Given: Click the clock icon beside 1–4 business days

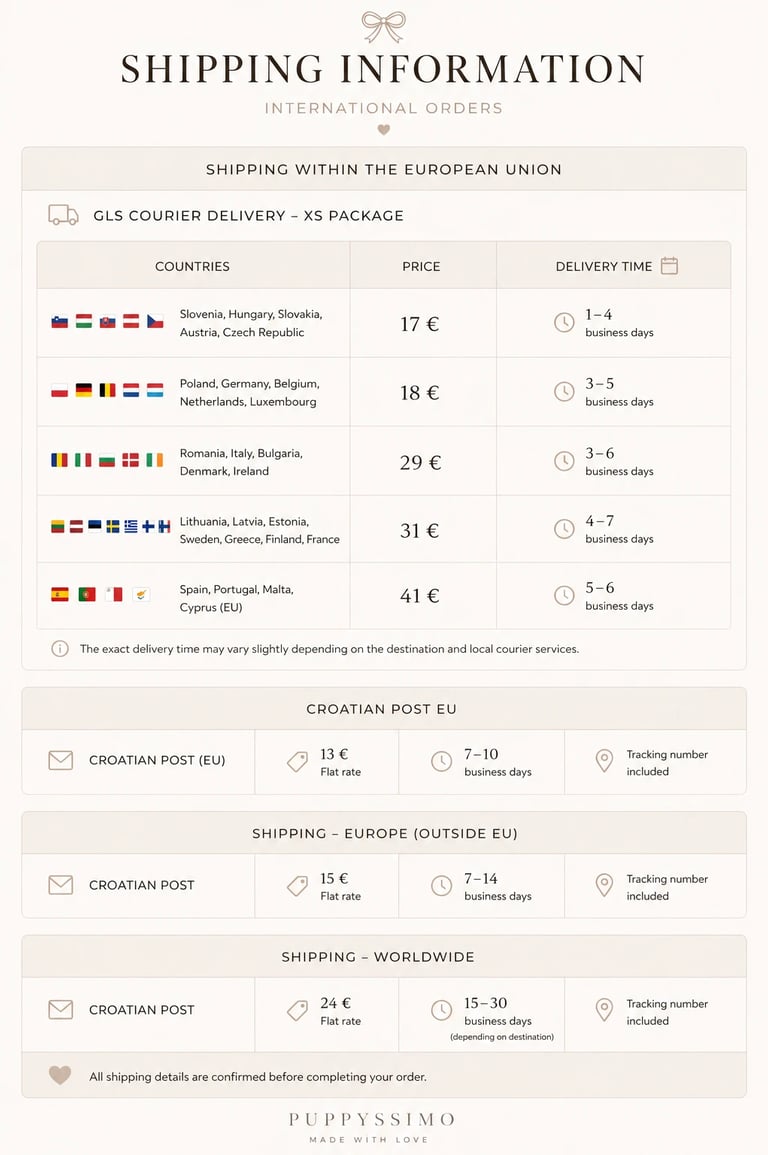Looking at the screenshot, I should coord(564,322).
